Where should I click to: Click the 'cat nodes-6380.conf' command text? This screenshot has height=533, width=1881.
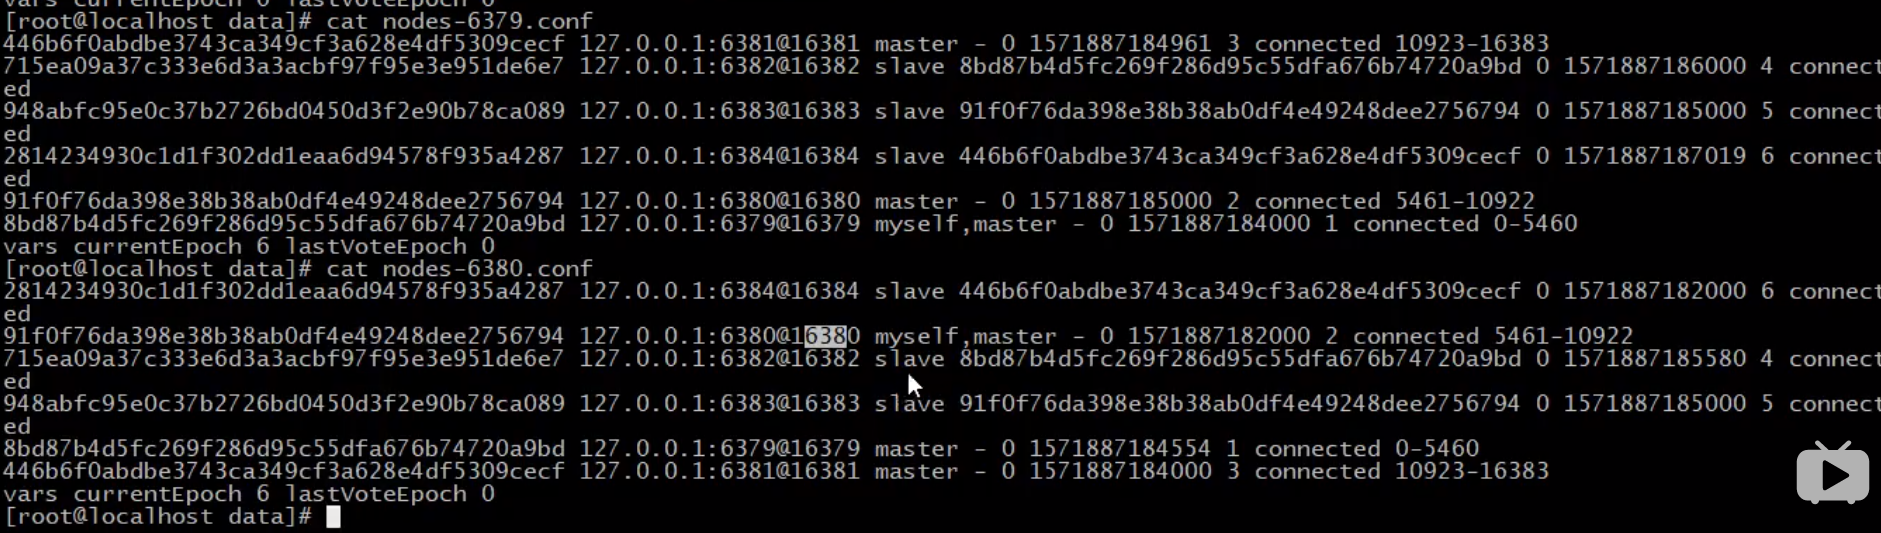459,268
